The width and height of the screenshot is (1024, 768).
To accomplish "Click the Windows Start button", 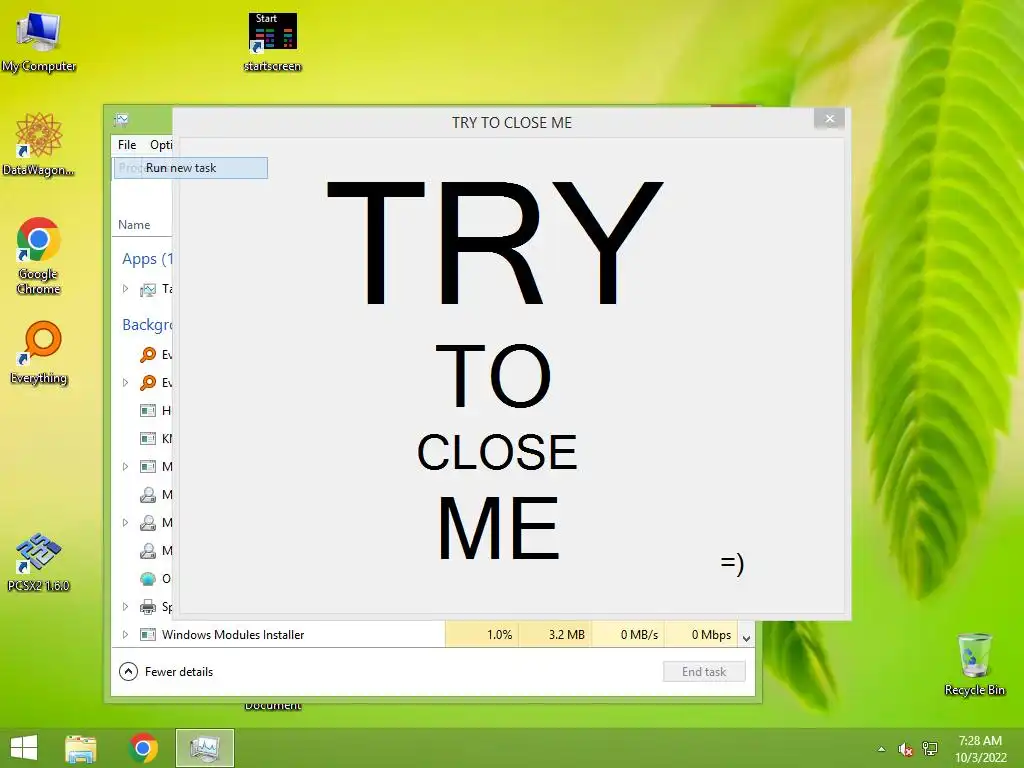I will pyautogui.click(x=24, y=748).
